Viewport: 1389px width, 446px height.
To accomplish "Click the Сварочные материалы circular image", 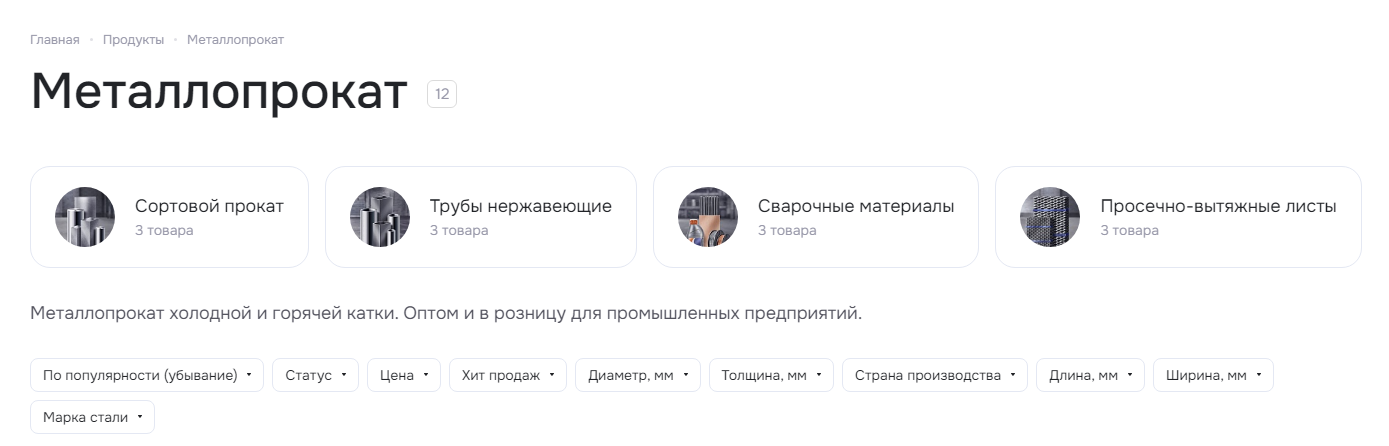I will tap(708, 217).
